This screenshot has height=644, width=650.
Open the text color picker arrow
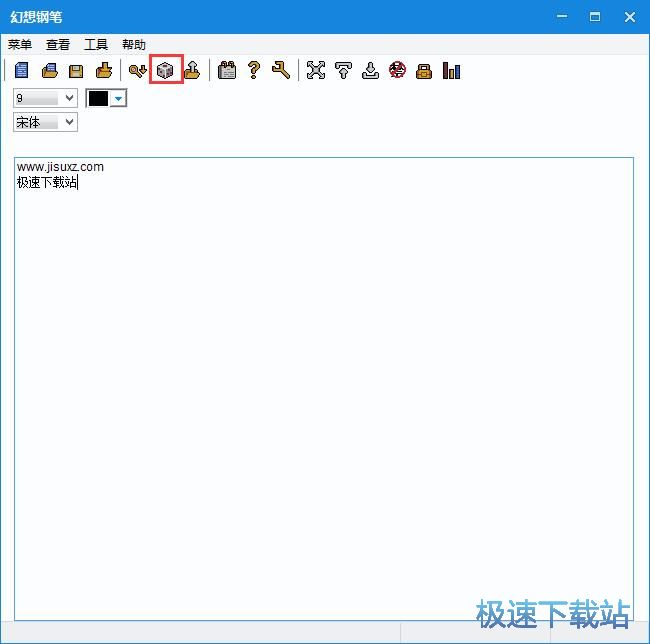click(x=119, y=99)
